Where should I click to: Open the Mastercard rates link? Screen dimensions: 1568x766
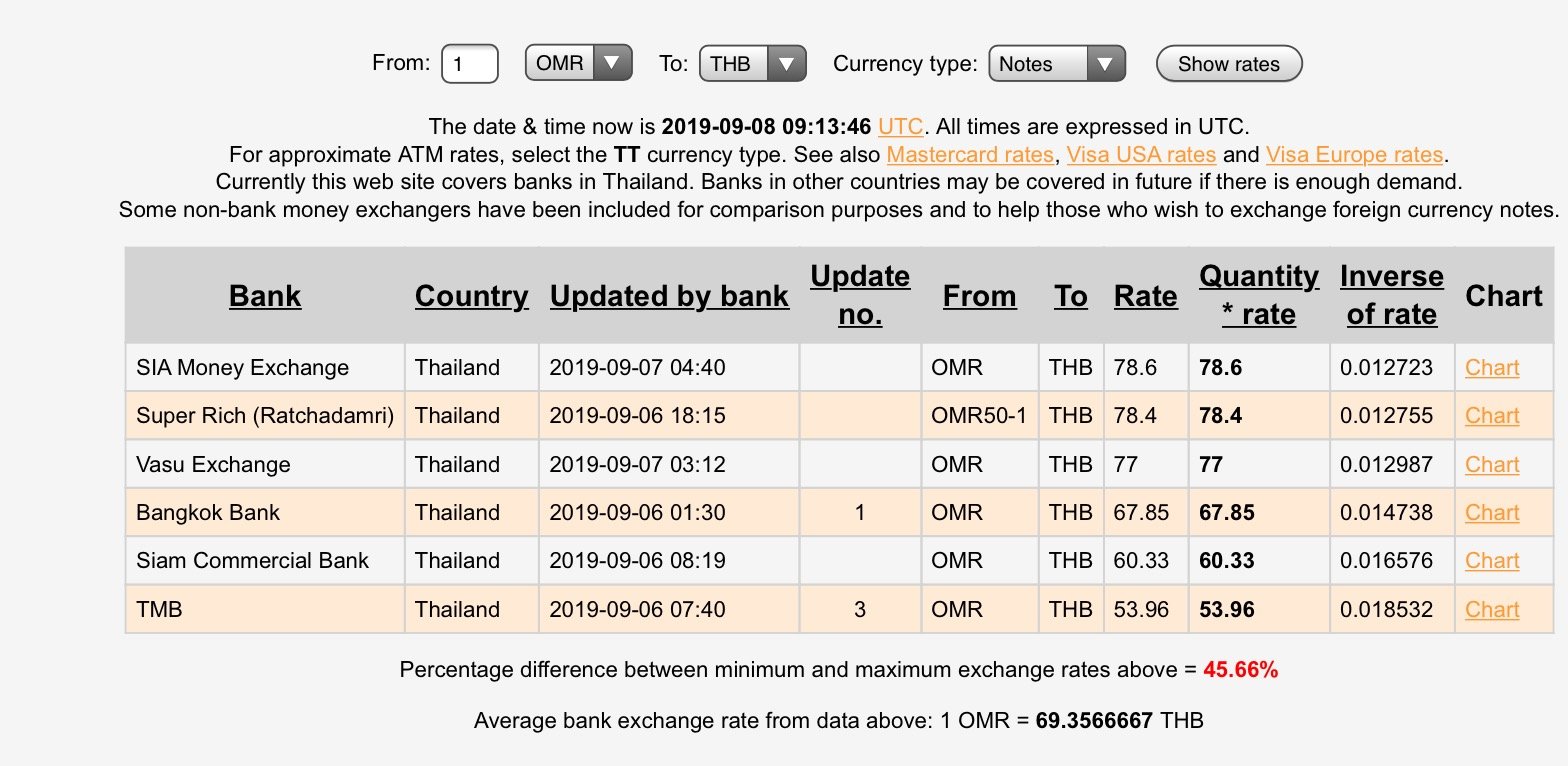click(x=970, y=155)
